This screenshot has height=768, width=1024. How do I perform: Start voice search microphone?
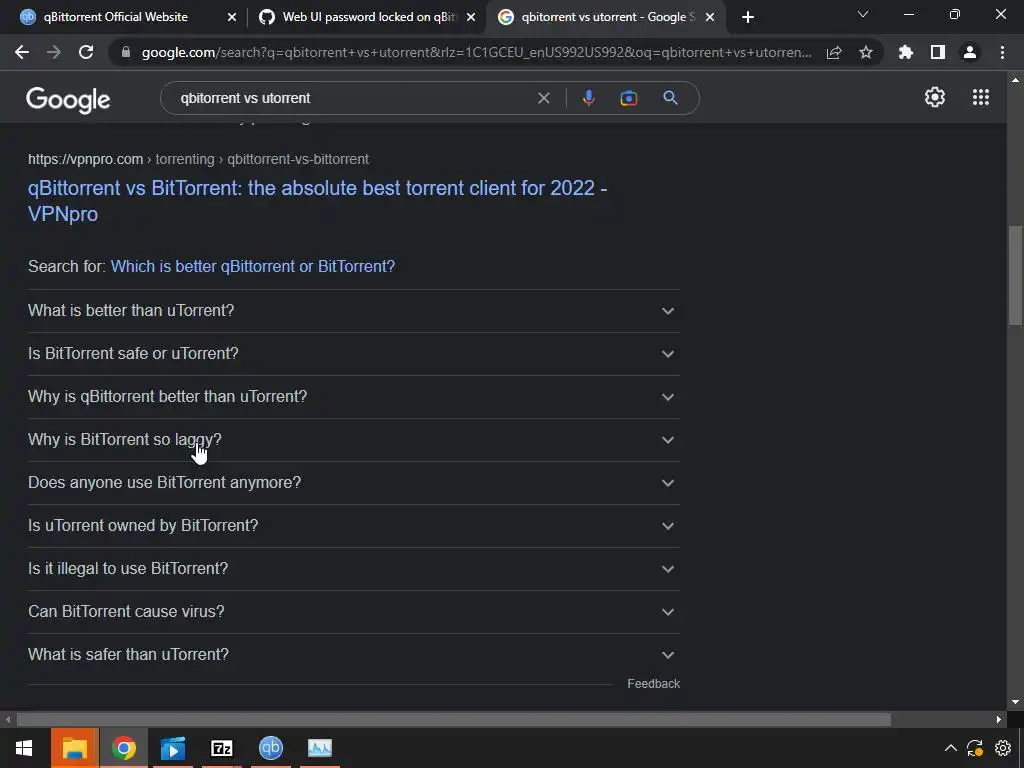588,98
